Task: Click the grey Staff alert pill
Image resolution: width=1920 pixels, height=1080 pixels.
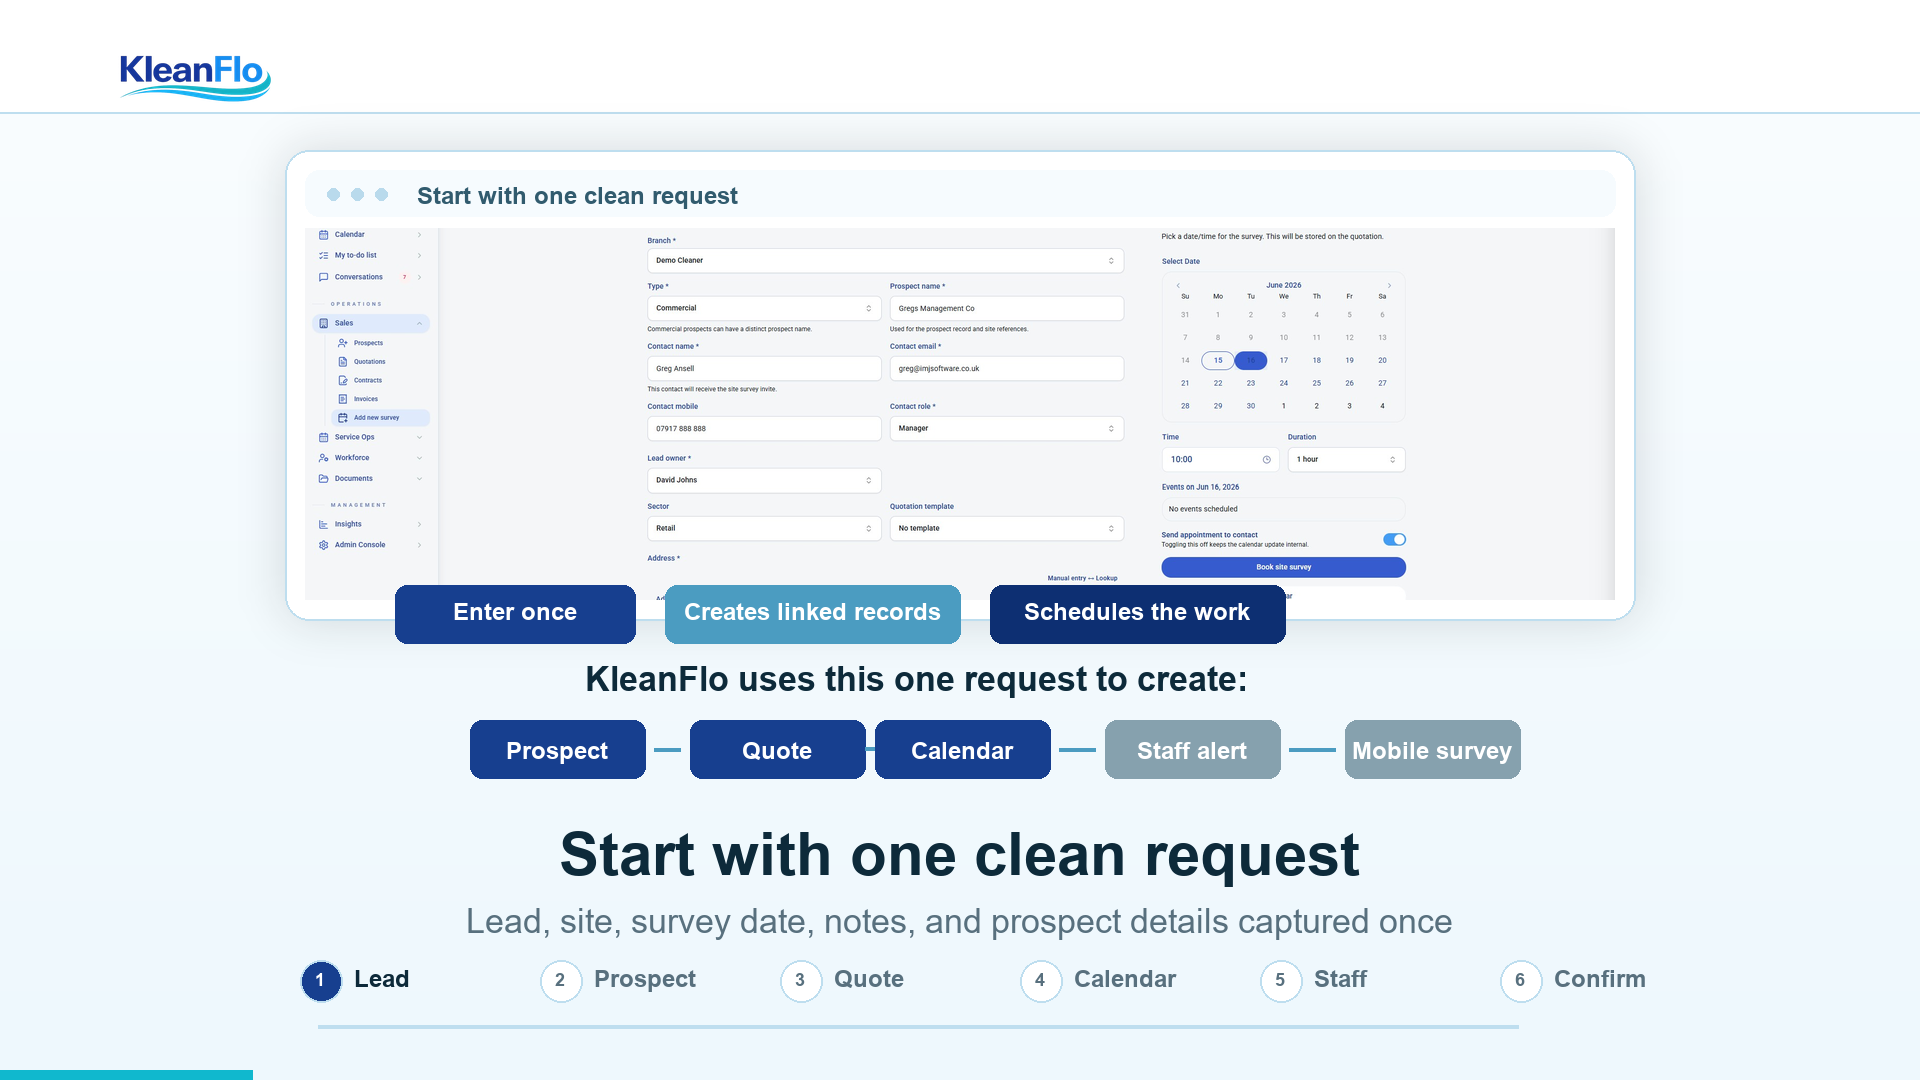Action: [x=1192, y=750]
